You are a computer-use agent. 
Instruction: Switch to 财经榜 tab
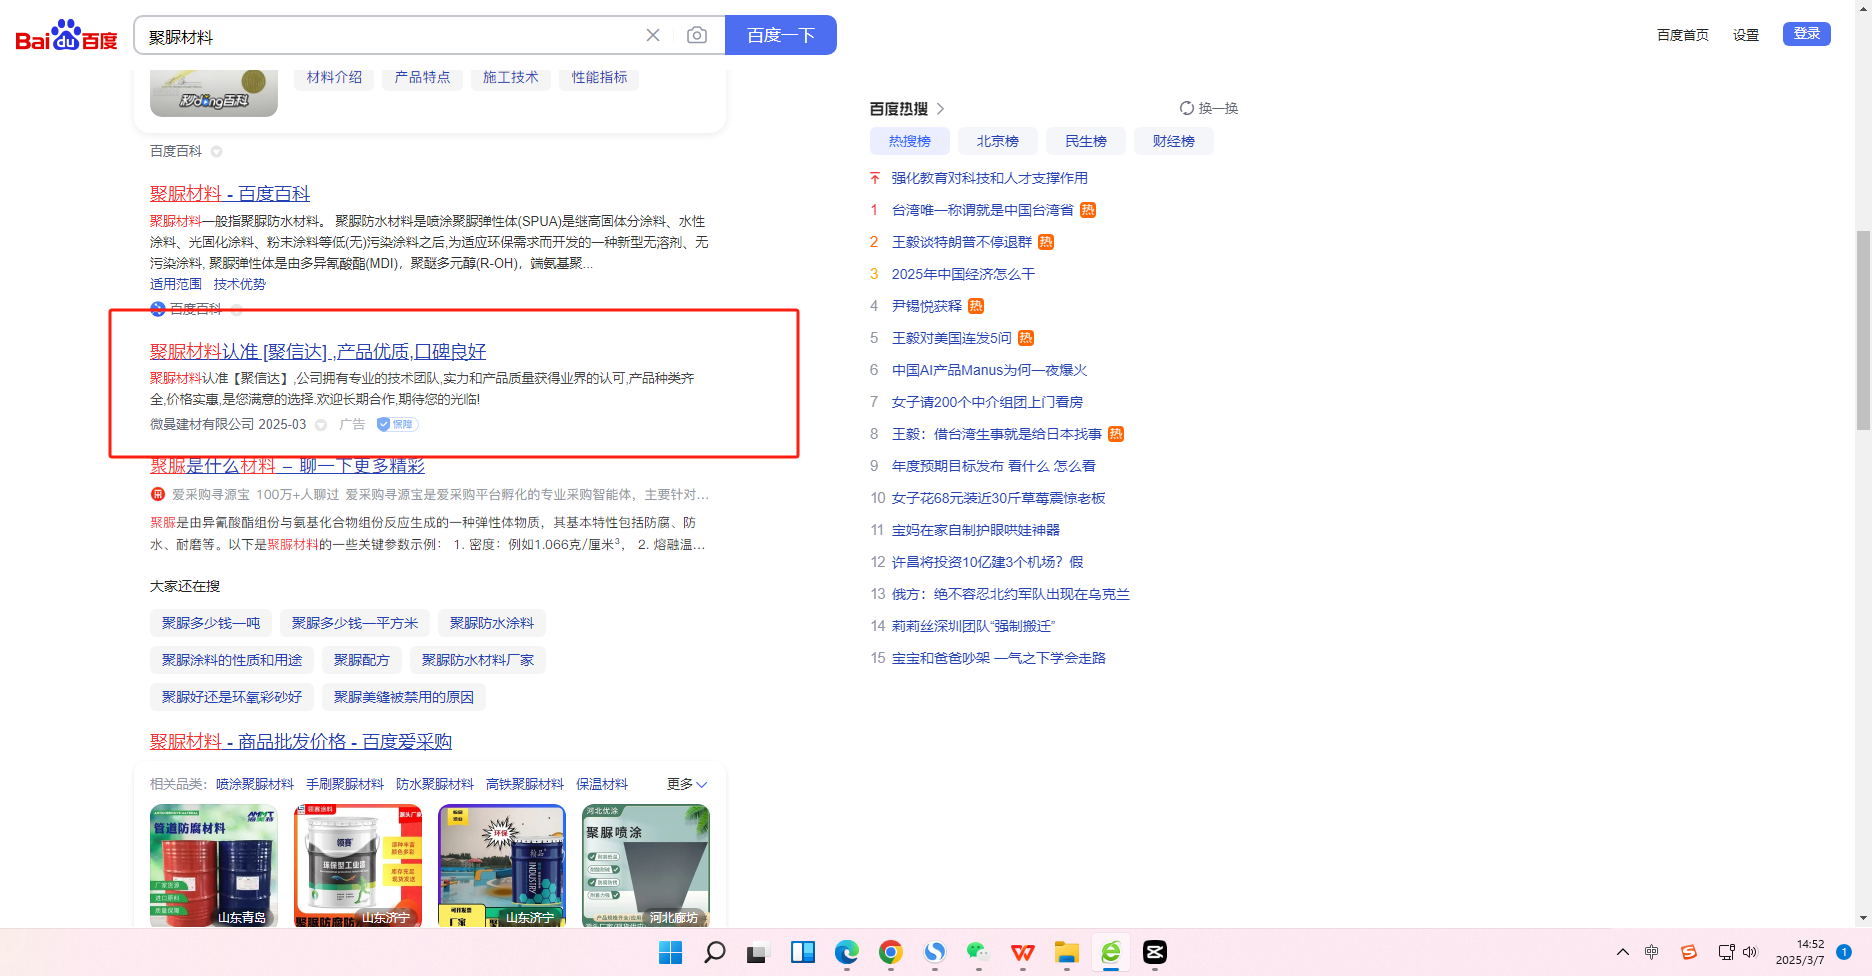[1173, 141]
